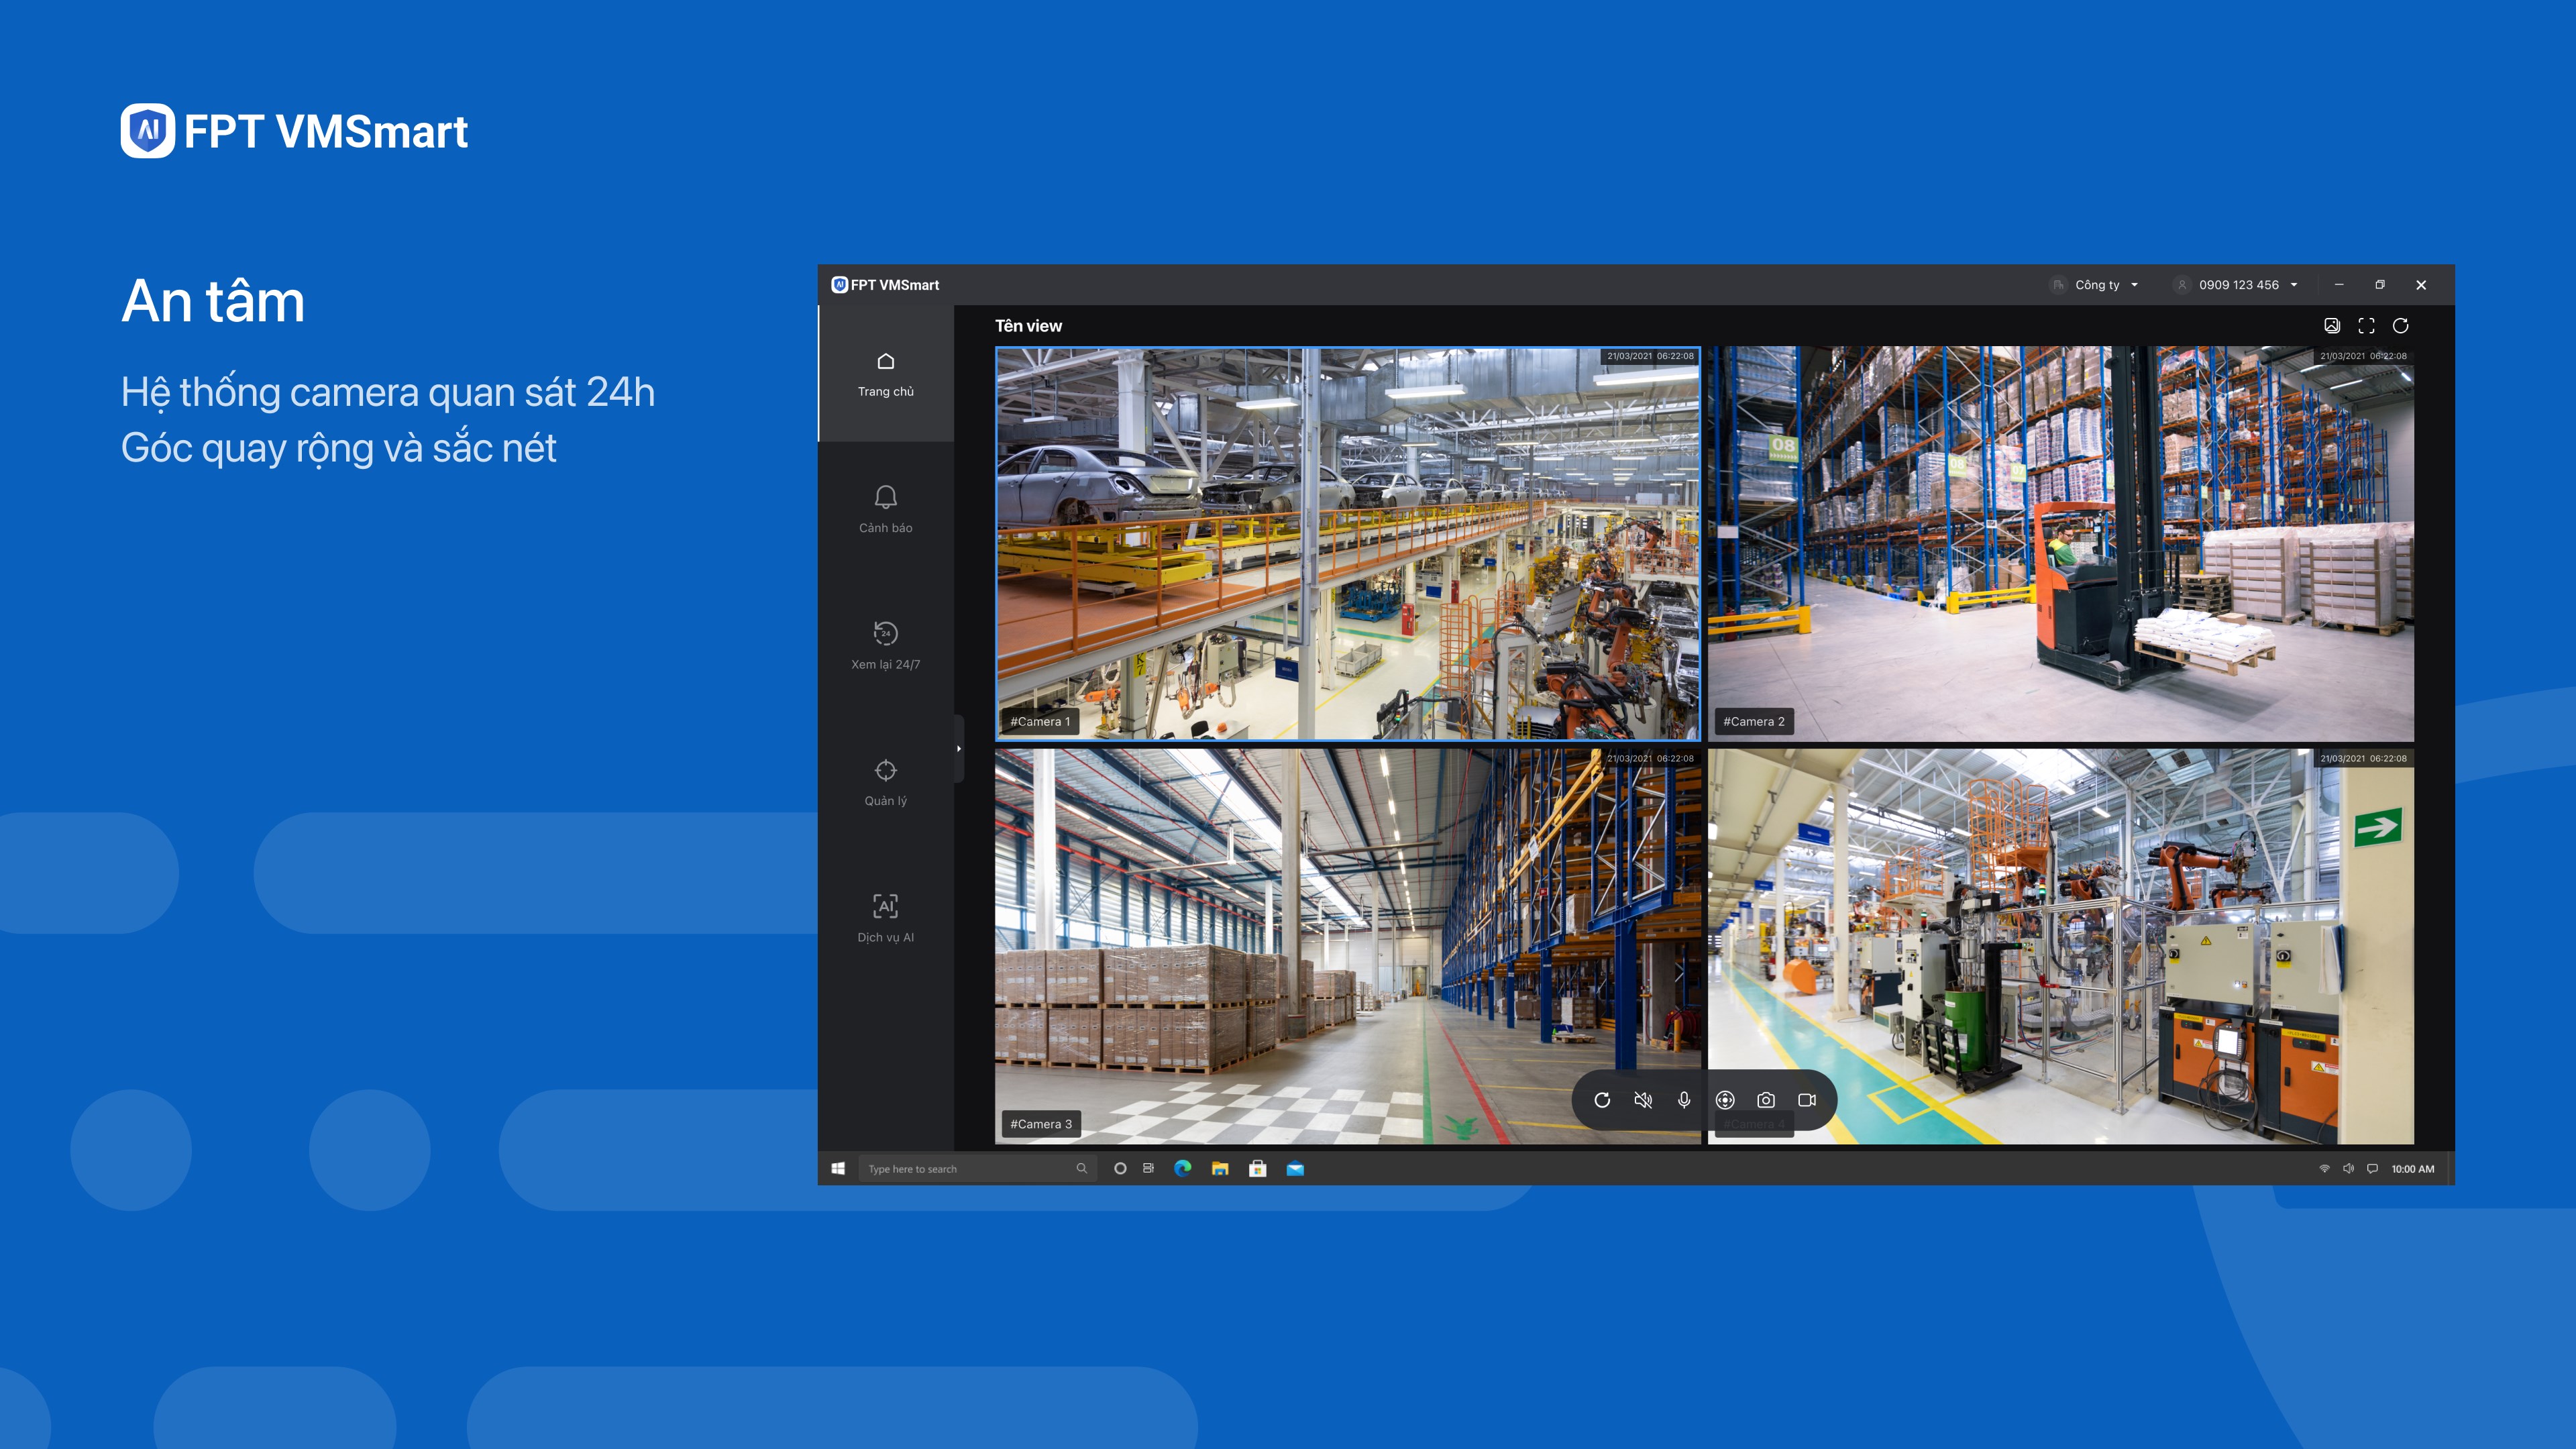The height and width of the screenshot is (1449, 2576).
Task: Refresh the view using top-right reload icon
Action: coord(2400,326)
